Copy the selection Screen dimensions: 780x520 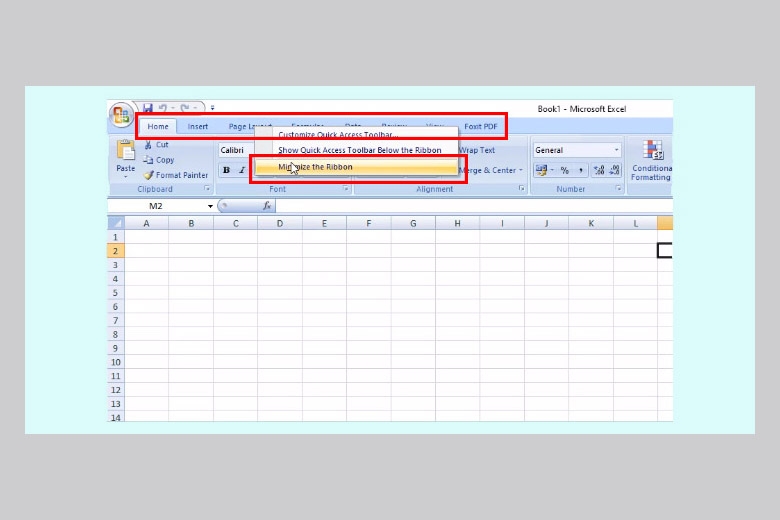click(x=159, y=160)
